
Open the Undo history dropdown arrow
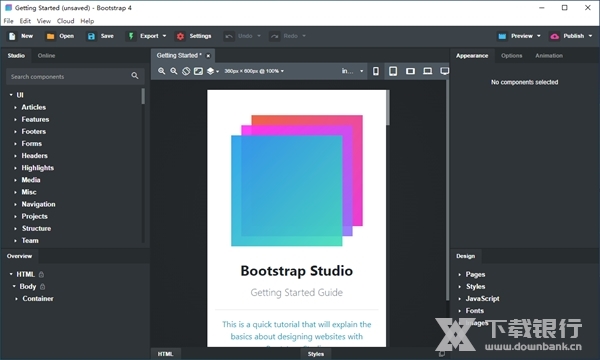[x=259, y=36]
